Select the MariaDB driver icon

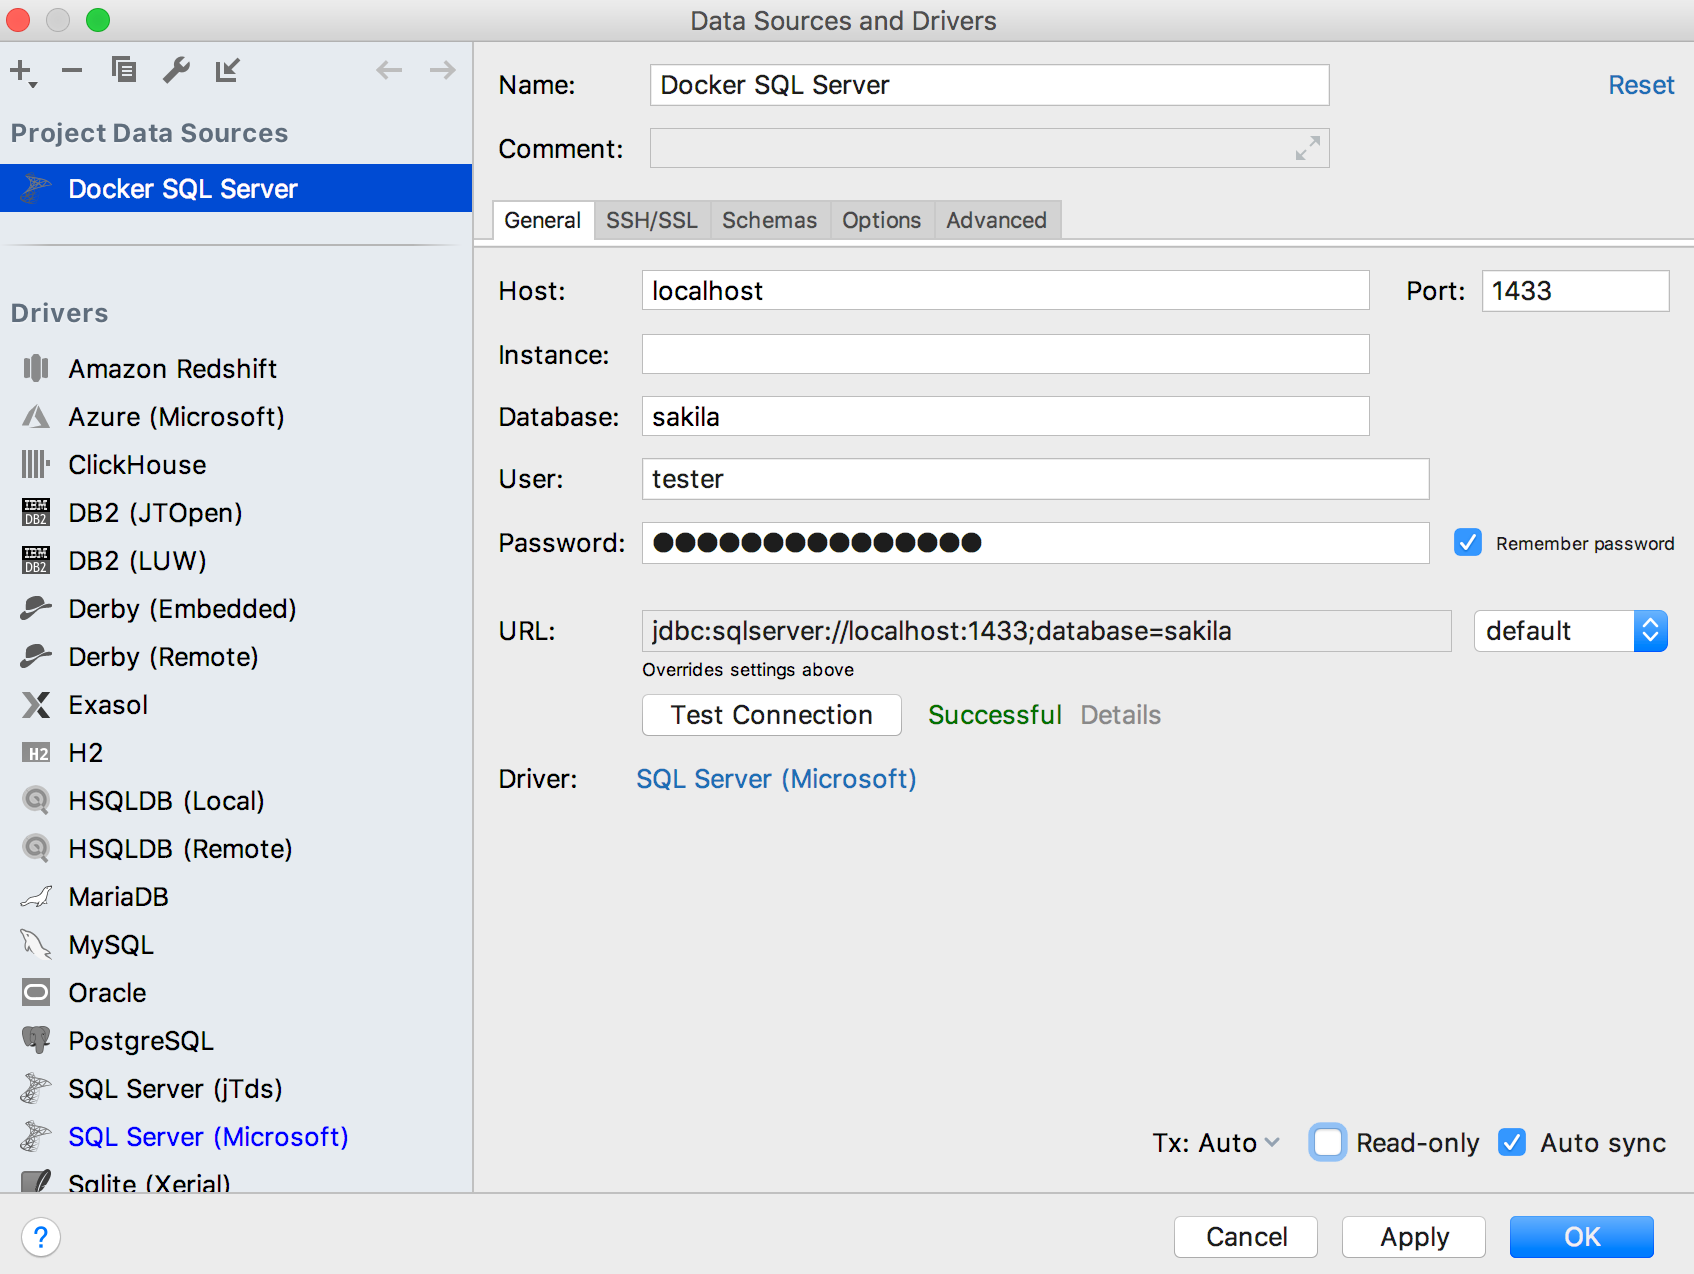pyautogui.click(x=36, y=896)
